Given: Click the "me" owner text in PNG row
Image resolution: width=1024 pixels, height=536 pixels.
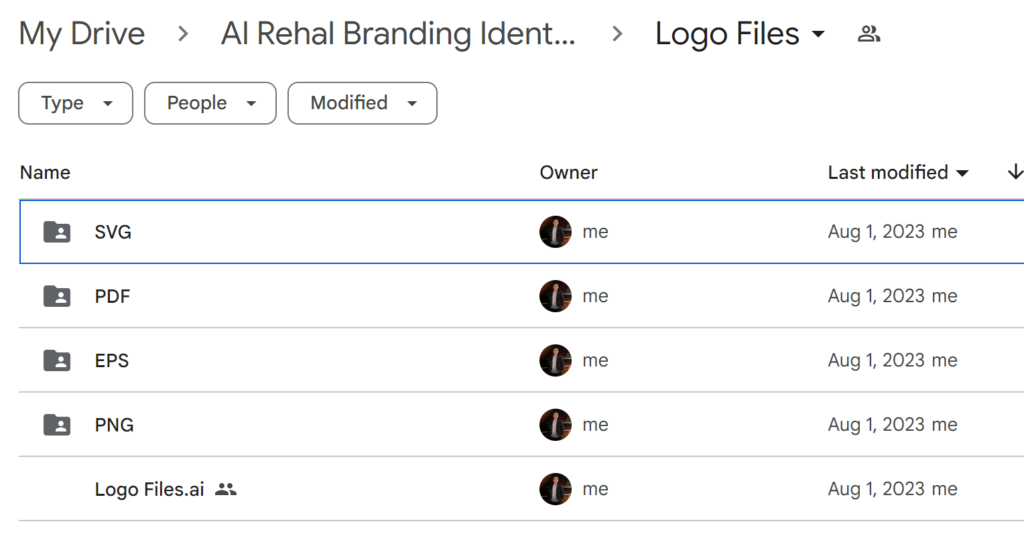Looking at the screenshot, I should click(596, 425).
